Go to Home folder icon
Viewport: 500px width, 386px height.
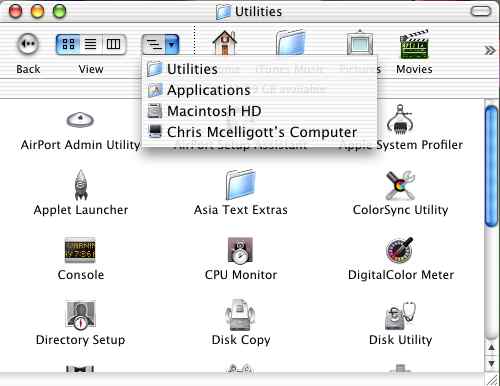pyautogui.click(x=225, y=42)
